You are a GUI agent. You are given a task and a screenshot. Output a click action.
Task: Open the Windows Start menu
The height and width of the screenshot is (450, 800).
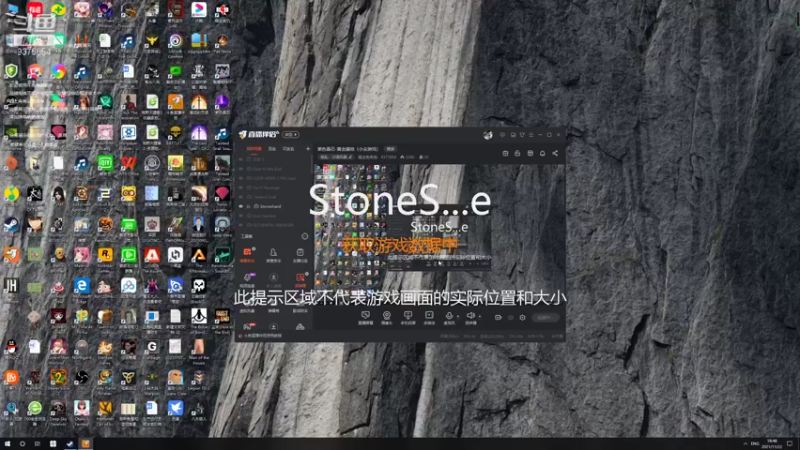point(7,444)
